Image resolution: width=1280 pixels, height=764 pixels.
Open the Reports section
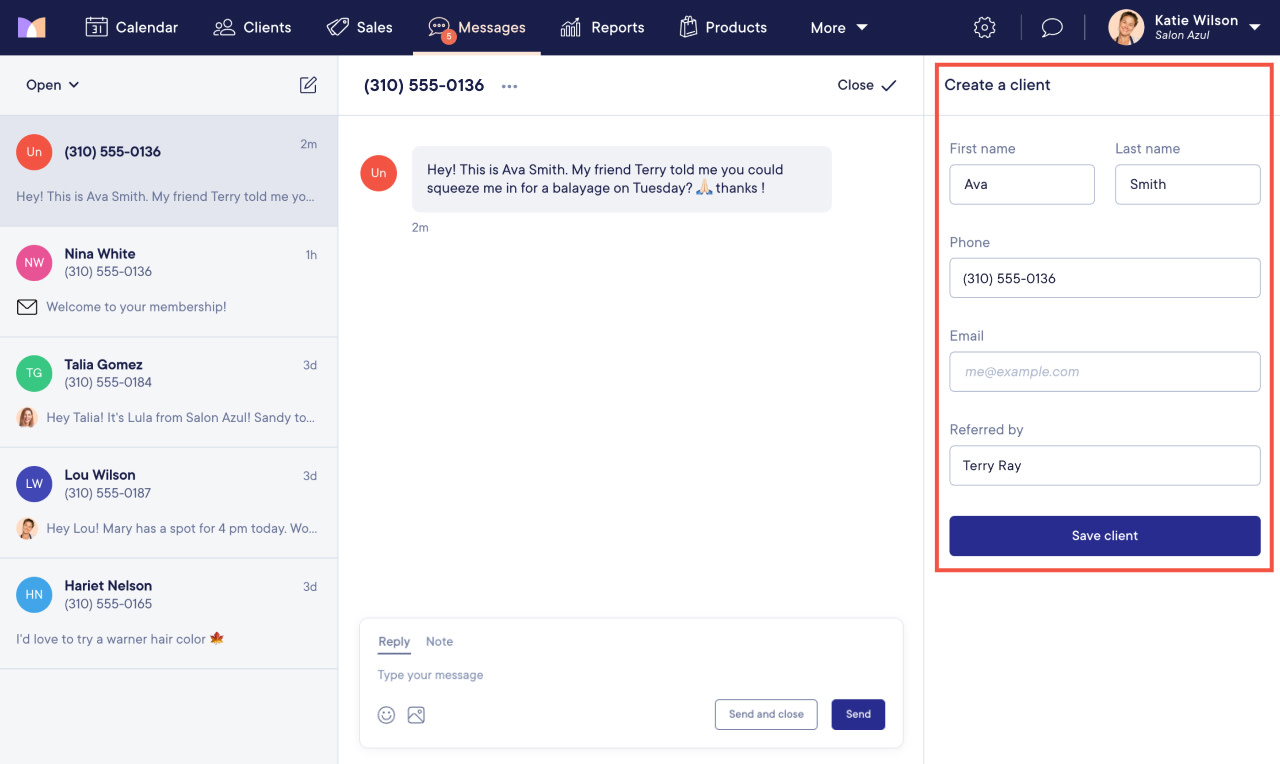[602, 27]
